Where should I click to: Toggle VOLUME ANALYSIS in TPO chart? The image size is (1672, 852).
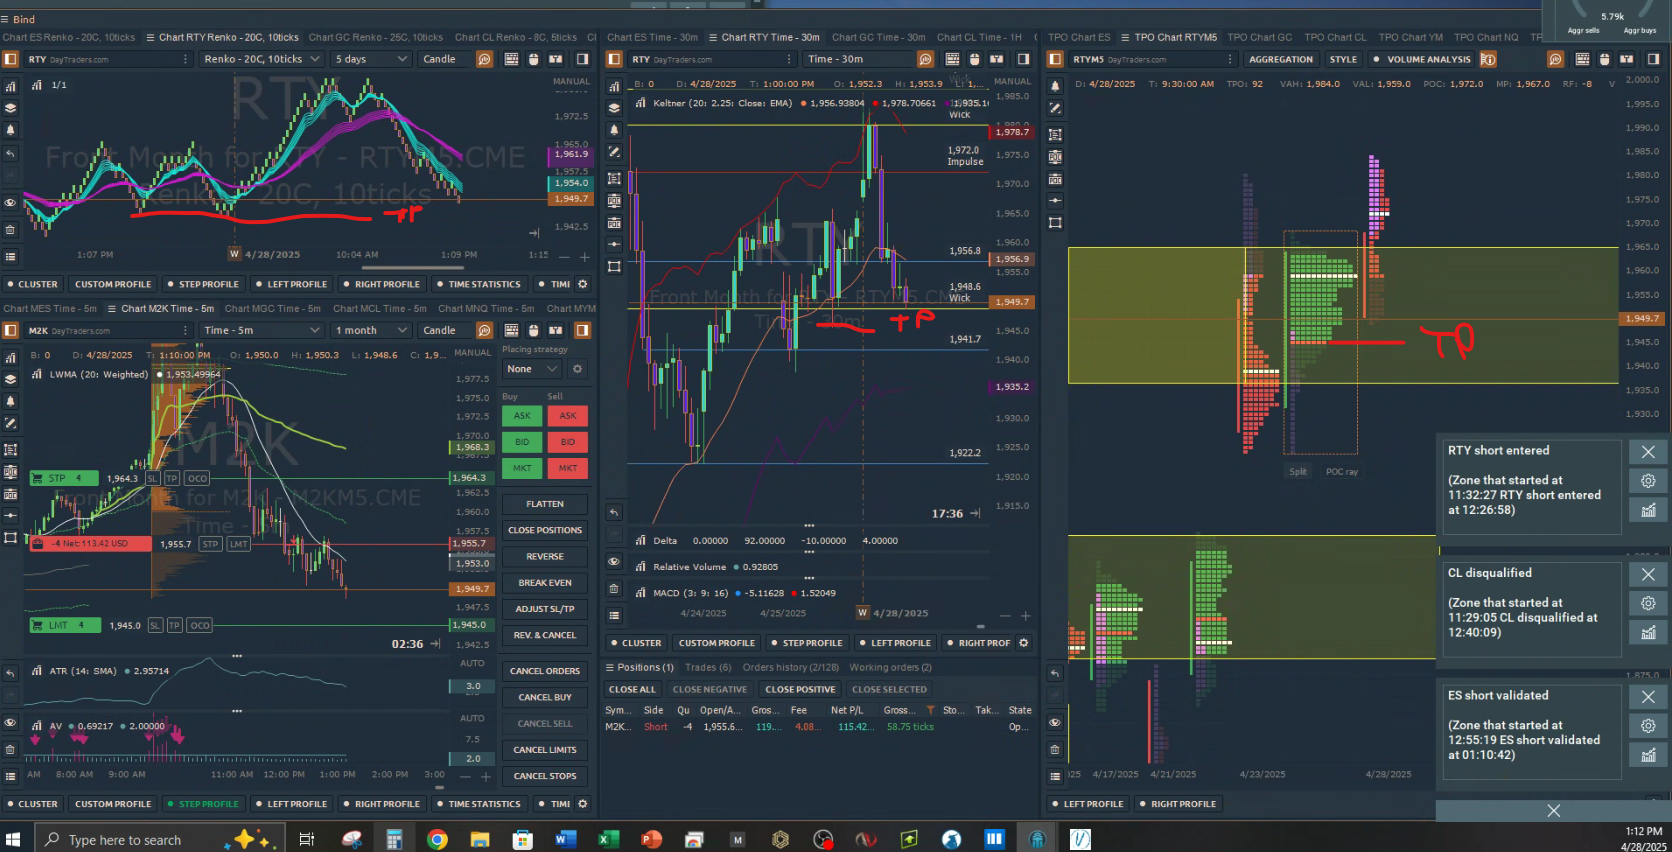(1423, 59)
